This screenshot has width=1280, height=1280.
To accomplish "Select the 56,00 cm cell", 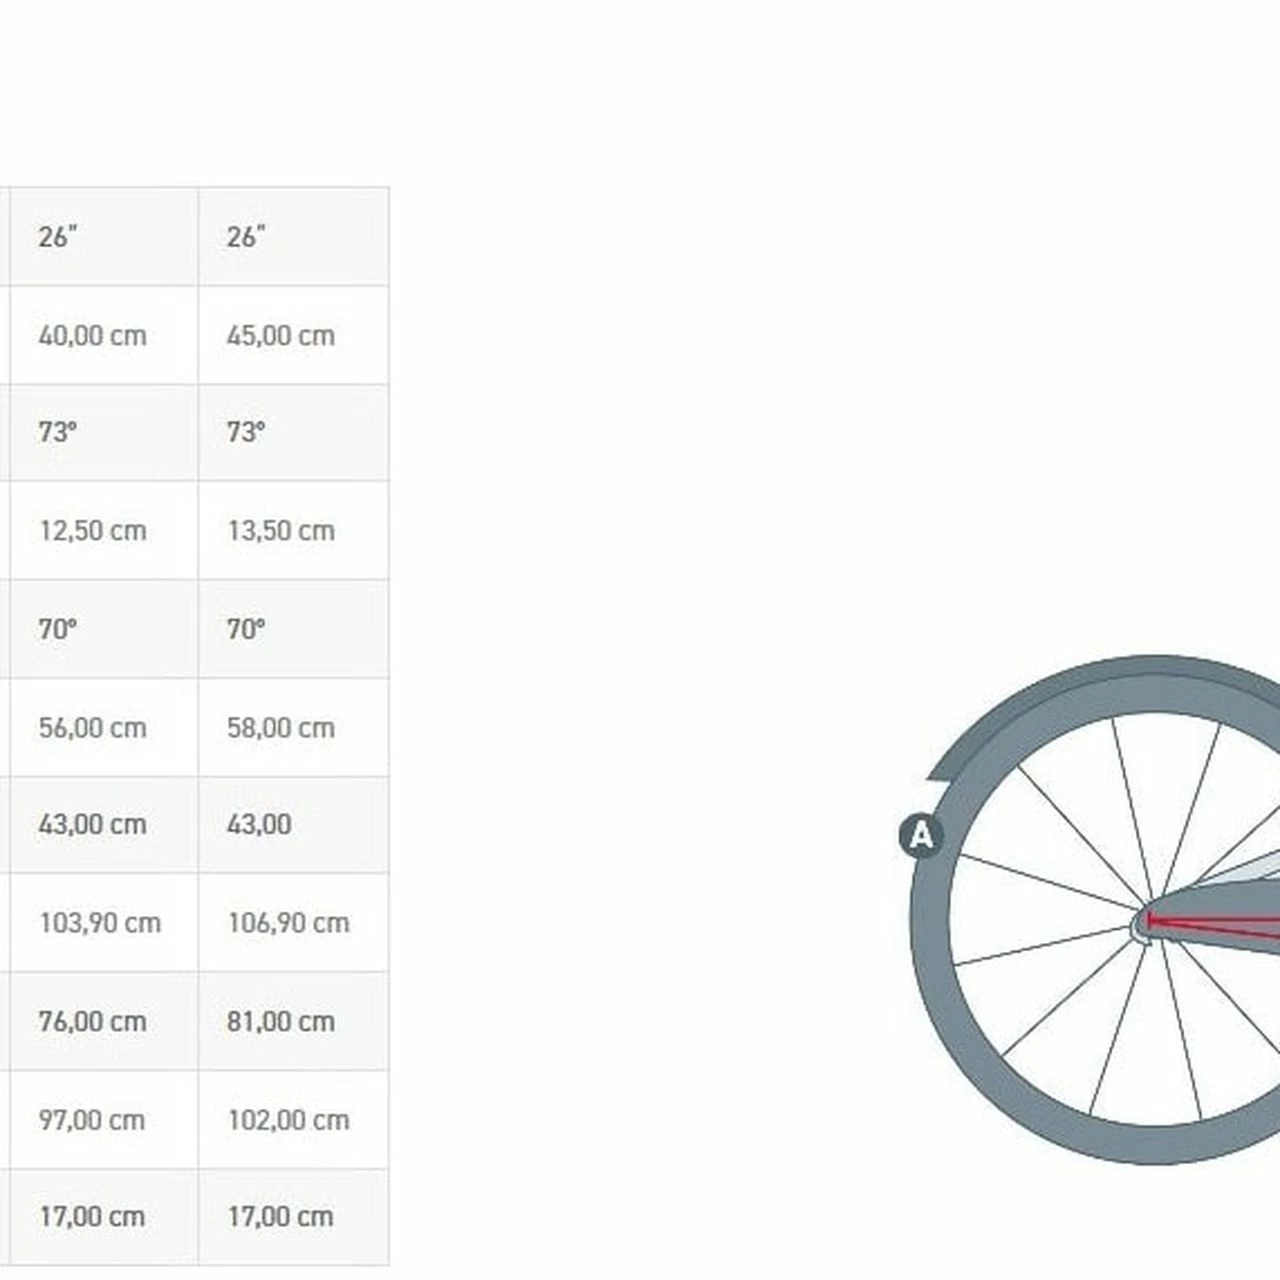I will tap(92, 727).
